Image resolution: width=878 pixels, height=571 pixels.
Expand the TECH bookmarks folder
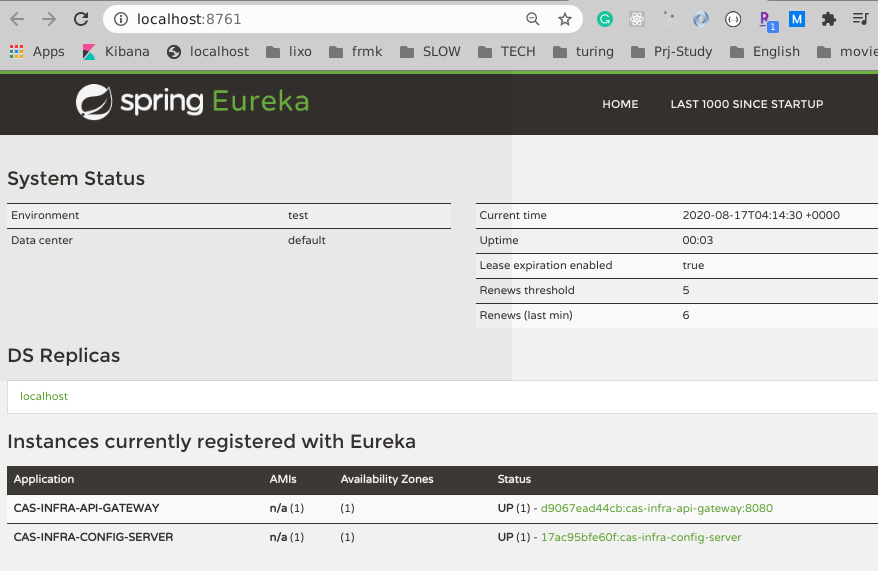(x=507, y=52)
